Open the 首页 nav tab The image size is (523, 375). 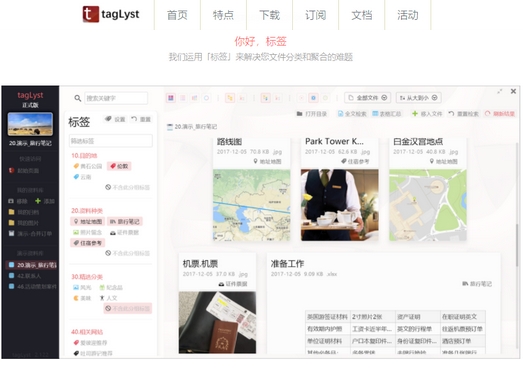pyautogui.click(x=177, y=15)
